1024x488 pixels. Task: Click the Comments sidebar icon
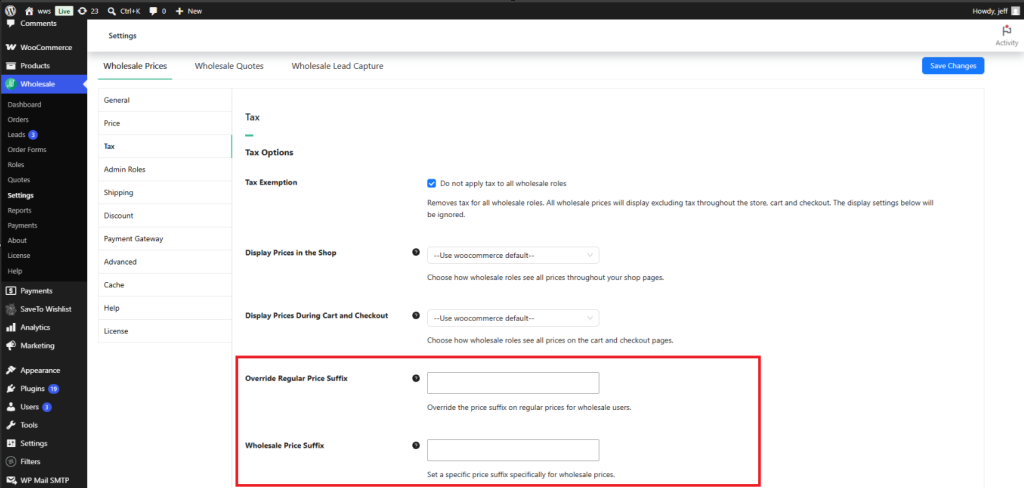[10, 24]
